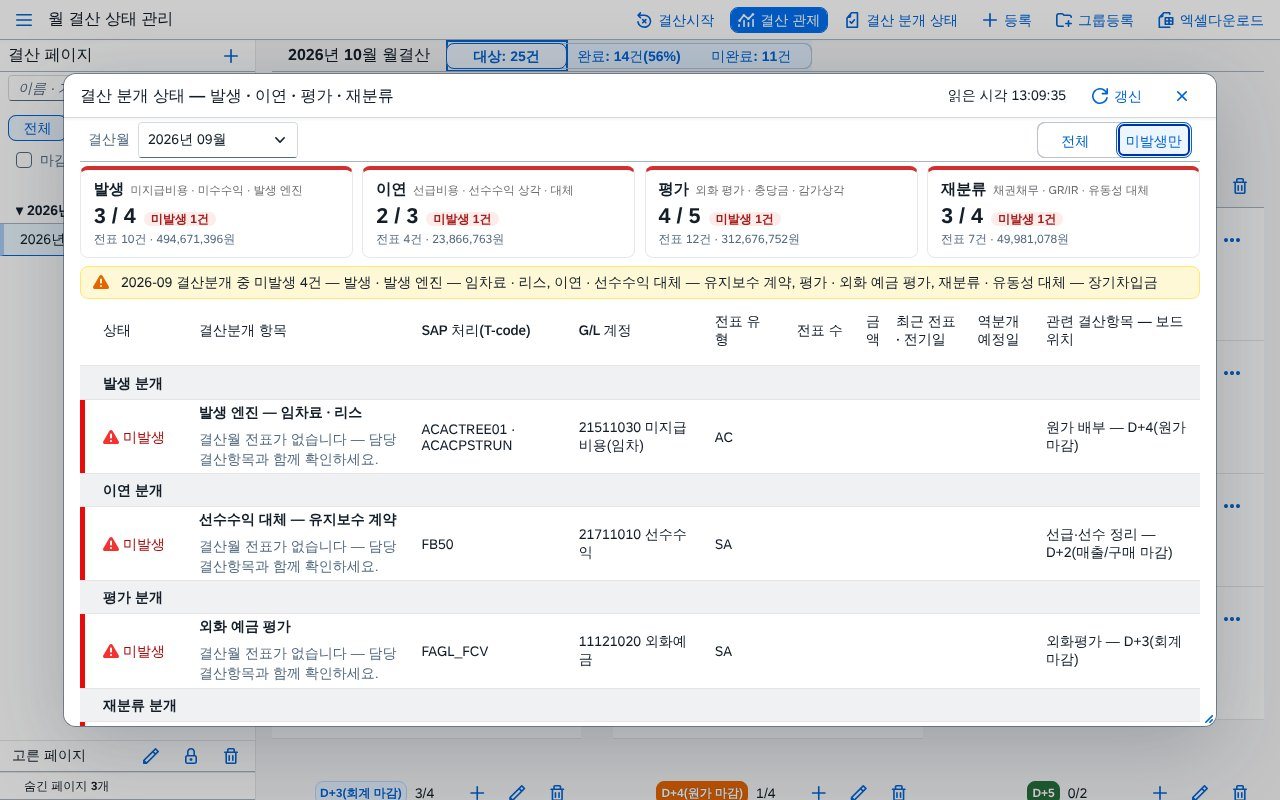Image resolution: width=1280 pixels, height=800 pixels.
Task: Add item to D+5 column
Action: pos(1160,793)
